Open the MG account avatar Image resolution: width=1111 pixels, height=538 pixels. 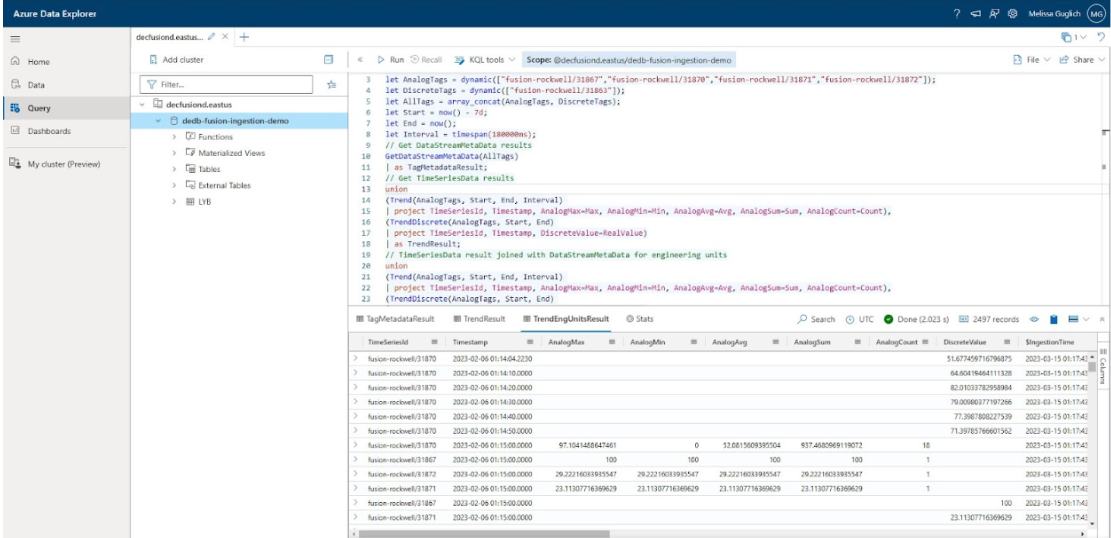click(x=1095, y=13)
